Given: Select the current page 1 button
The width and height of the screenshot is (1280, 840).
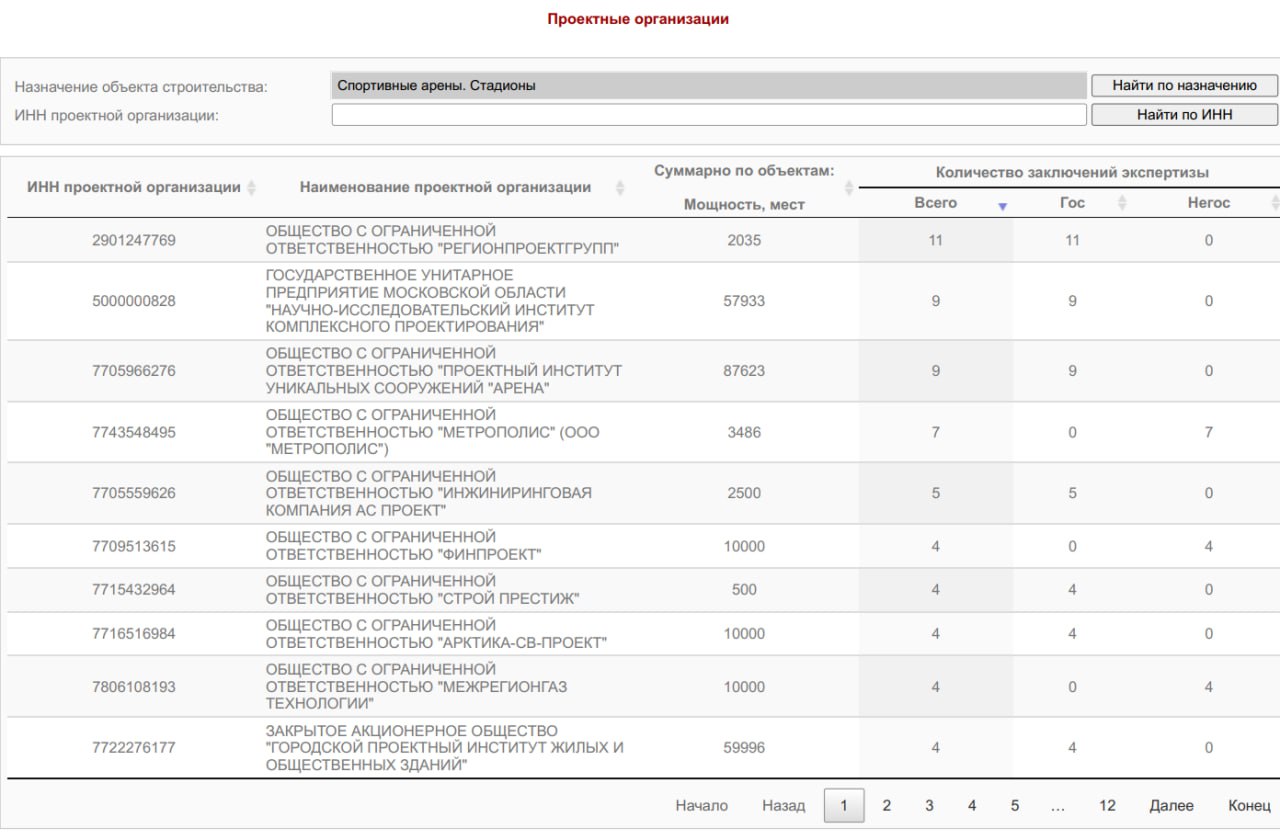Looking at the screenshot, I should [x=844, y=806].
